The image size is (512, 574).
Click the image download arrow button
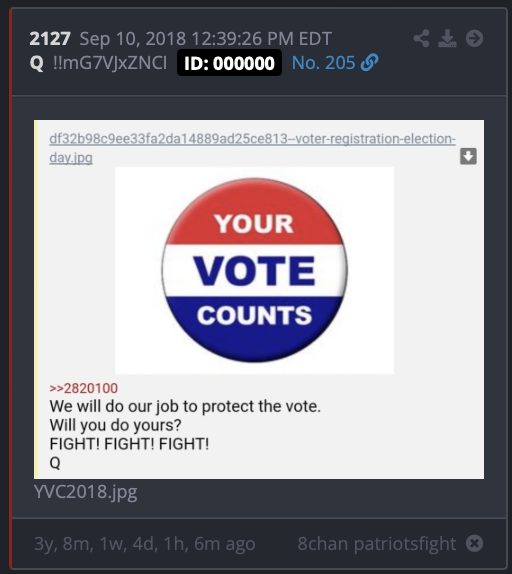(468, 156)
